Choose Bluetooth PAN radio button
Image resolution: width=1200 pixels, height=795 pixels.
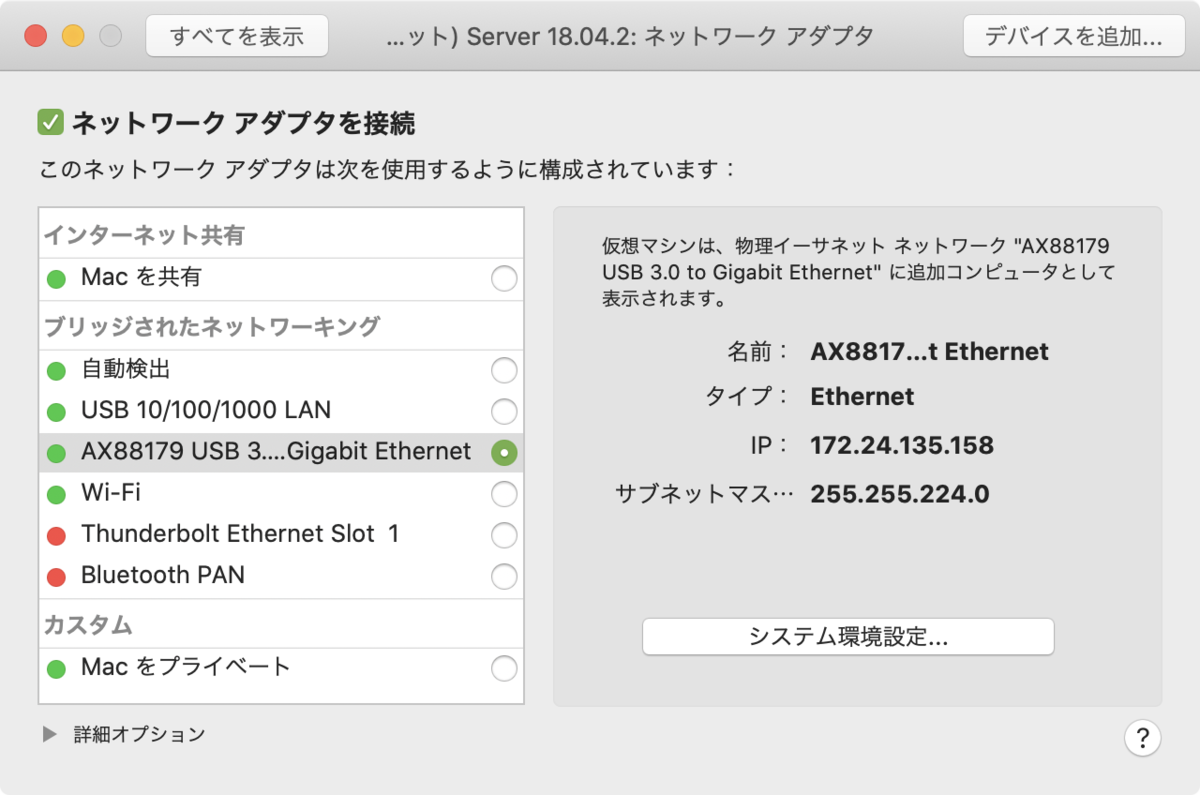504,577
